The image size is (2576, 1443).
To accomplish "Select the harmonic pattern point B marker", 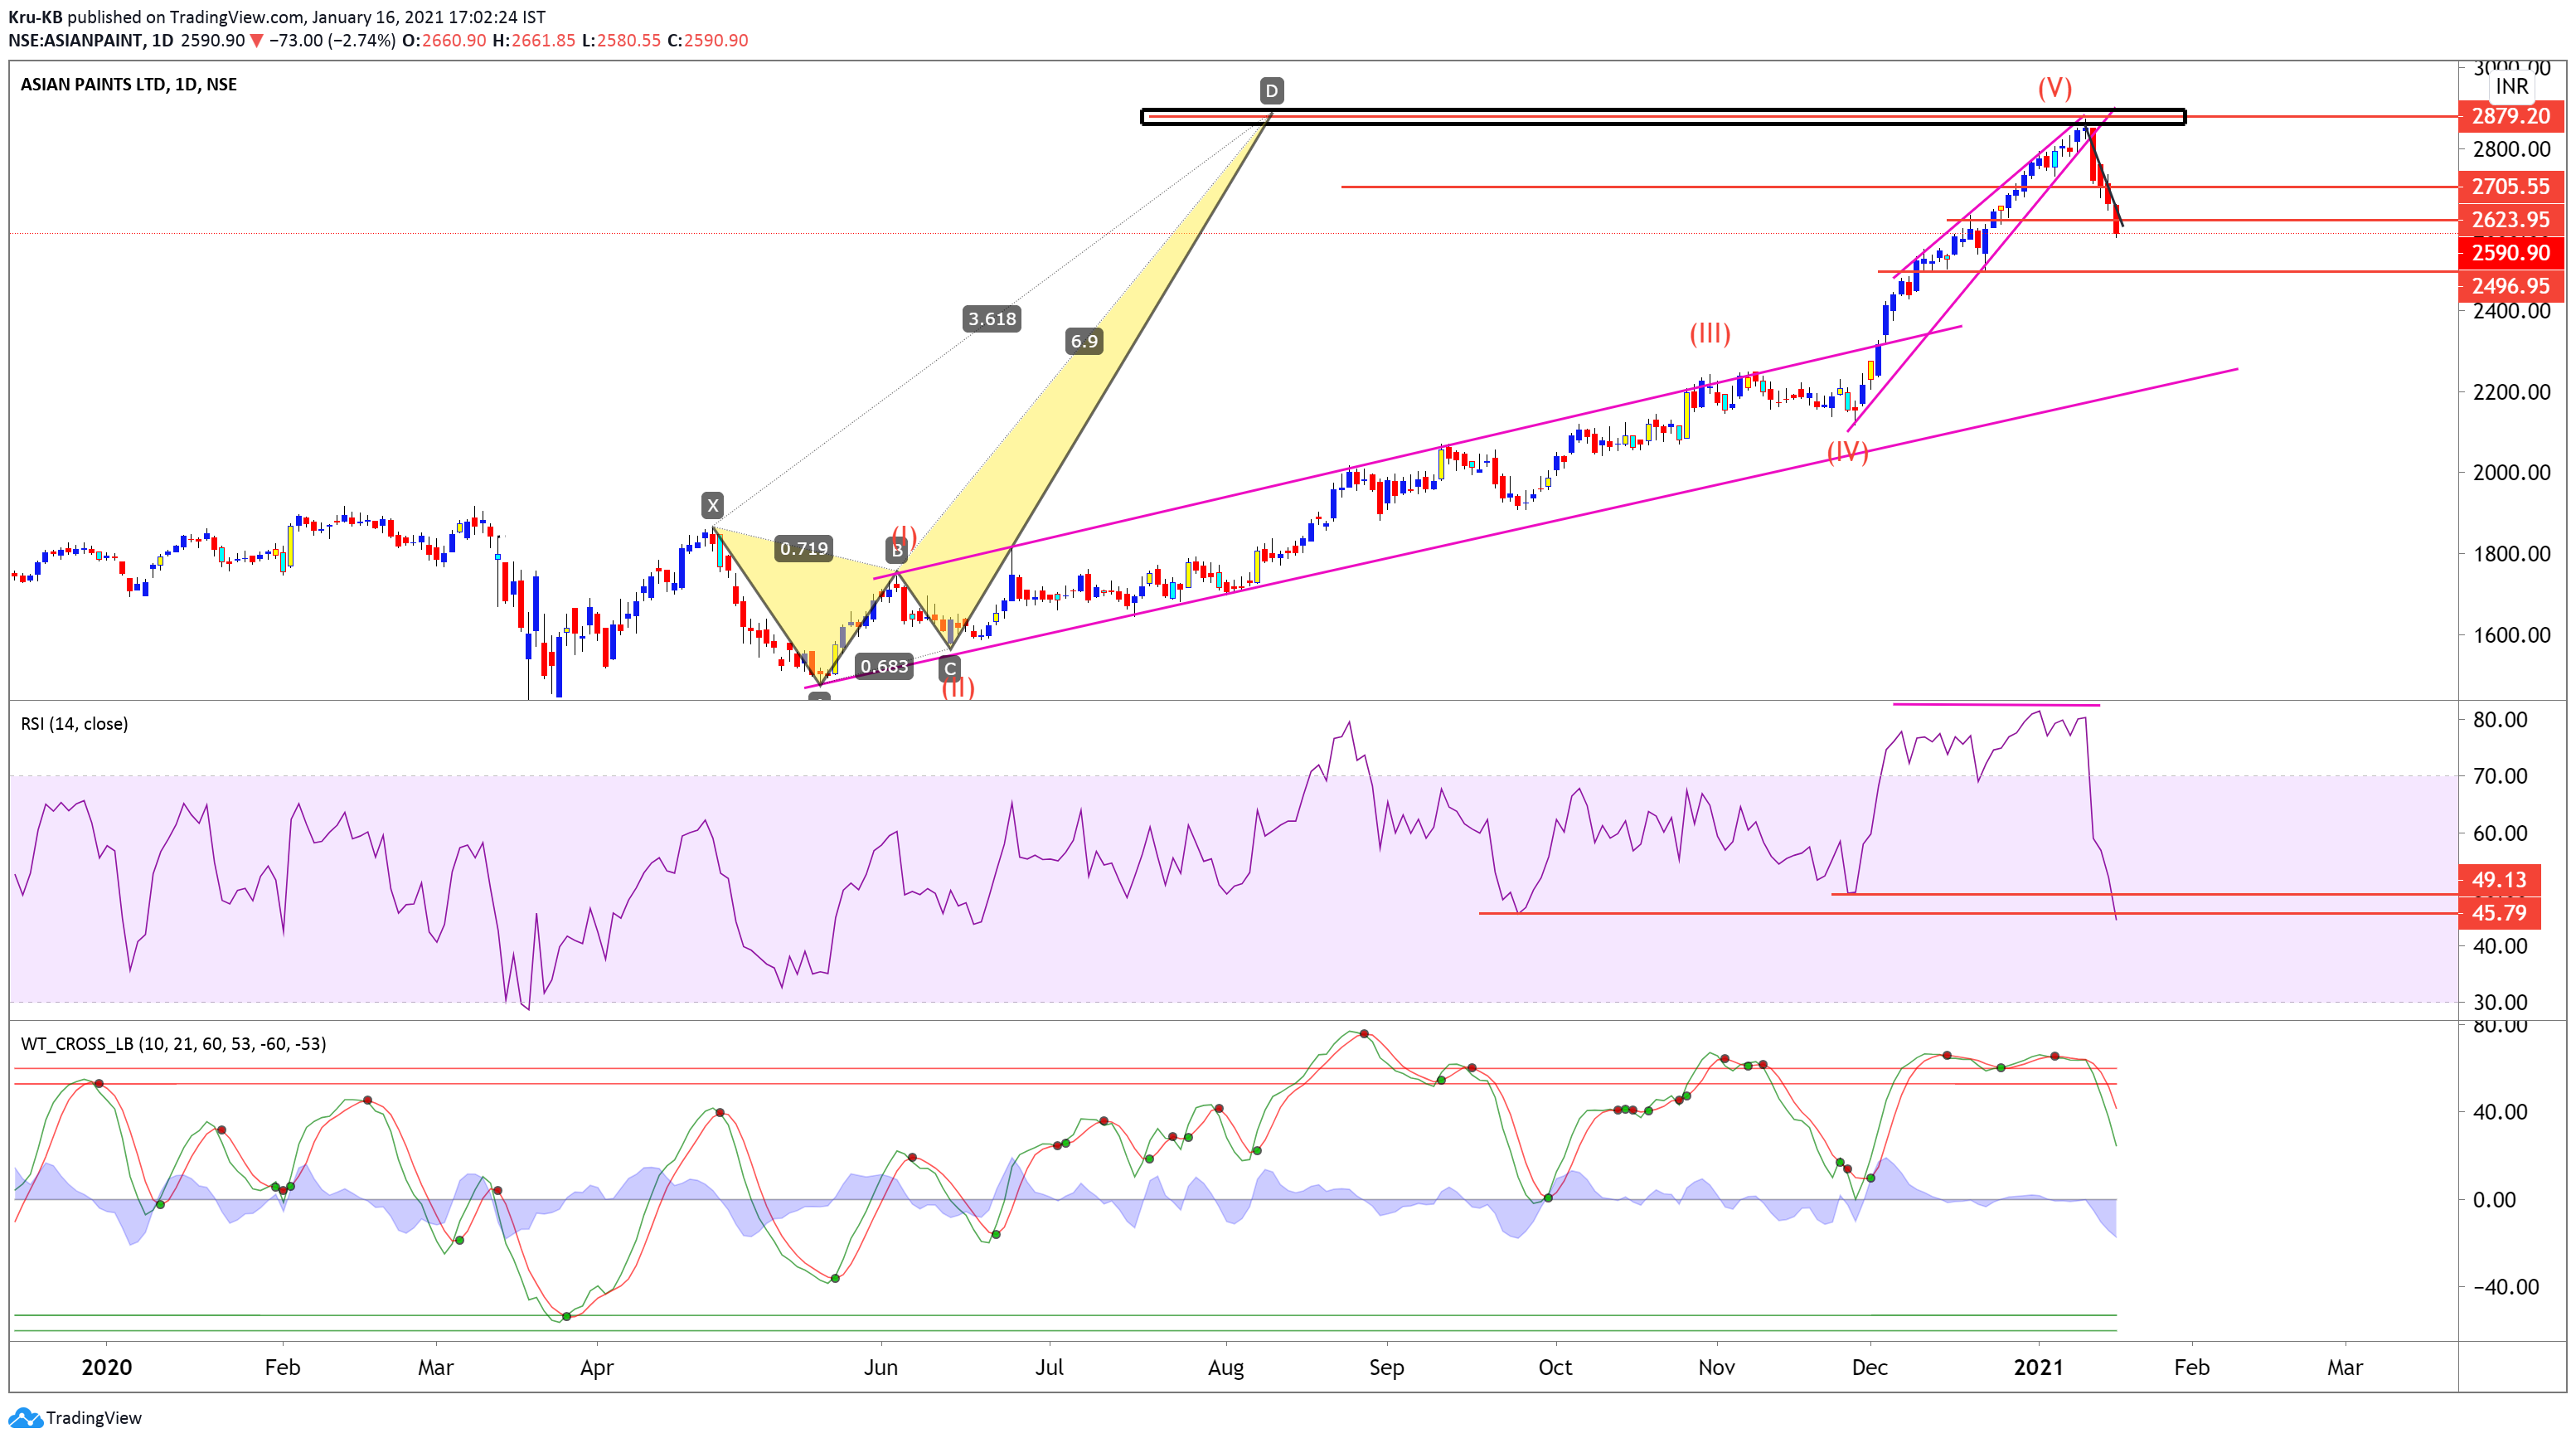I will point(897,550).
